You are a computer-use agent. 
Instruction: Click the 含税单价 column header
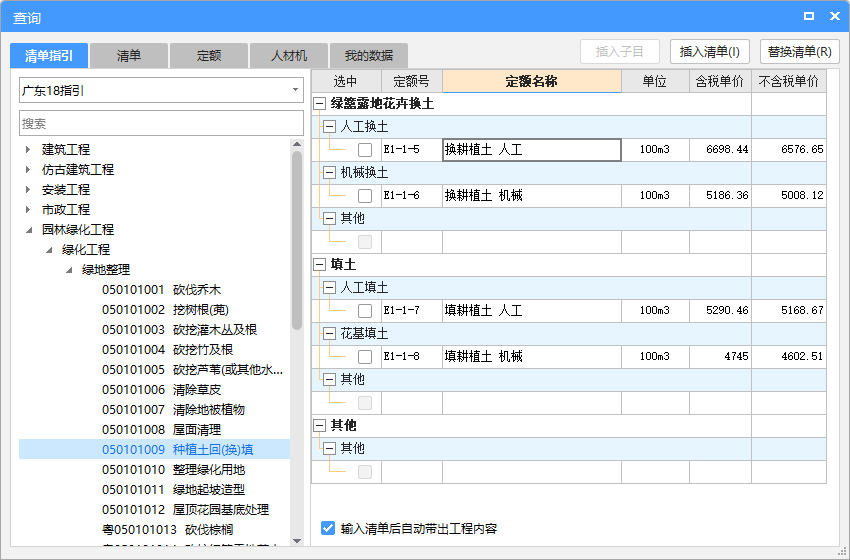click(x=720, y=81)
